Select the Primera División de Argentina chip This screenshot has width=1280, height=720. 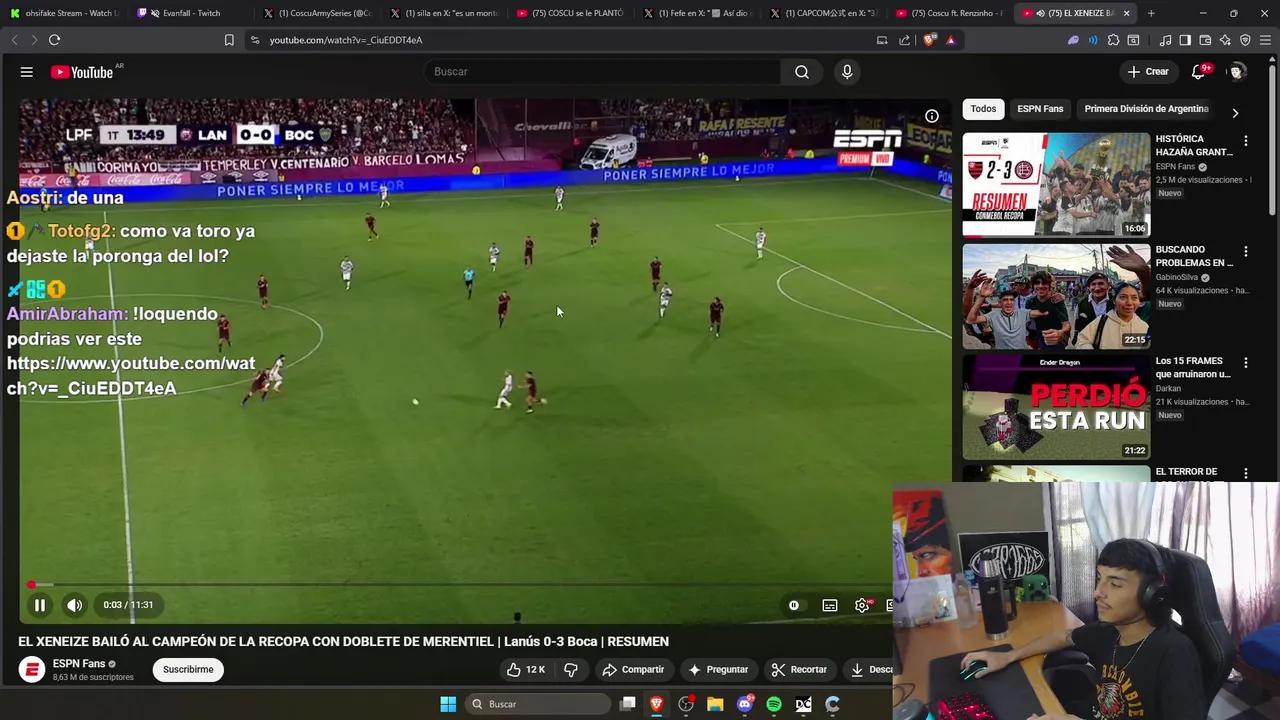[x=1146, y=109]
